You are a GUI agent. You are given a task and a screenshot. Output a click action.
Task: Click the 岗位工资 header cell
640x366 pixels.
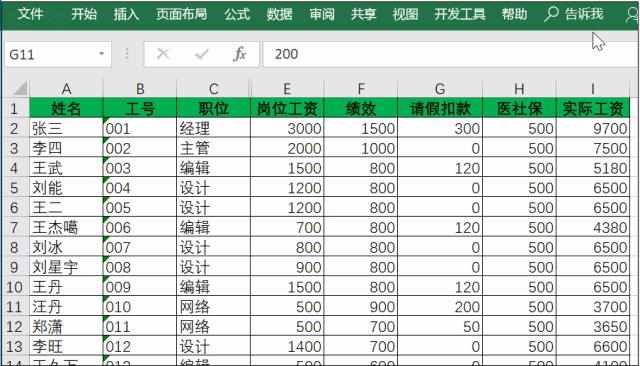tap(287, 108)
